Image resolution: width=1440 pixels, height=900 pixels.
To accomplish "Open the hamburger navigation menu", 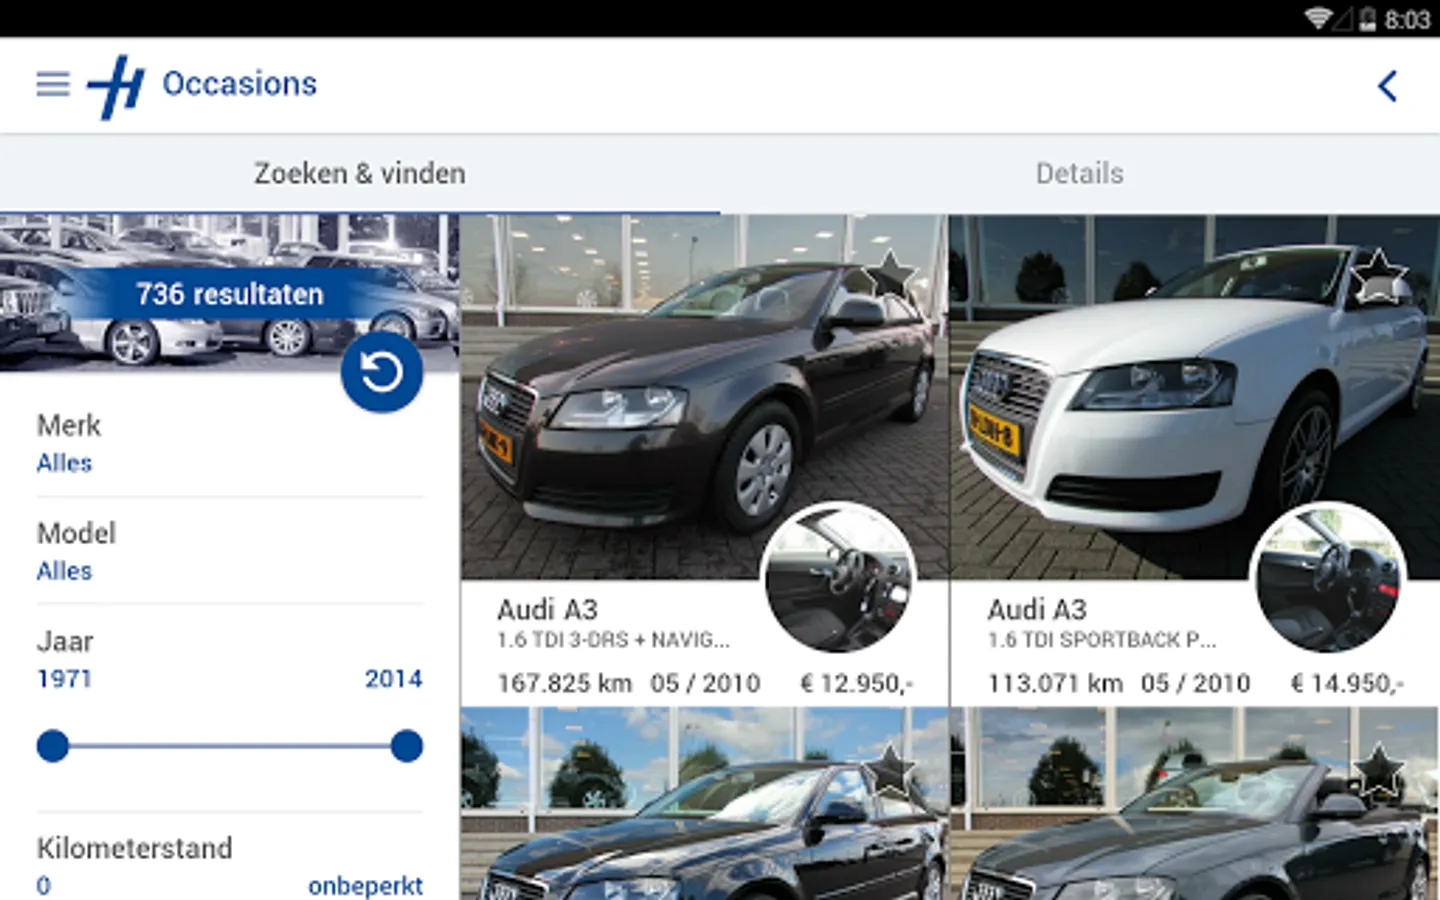I will click(x=53, y=84).
